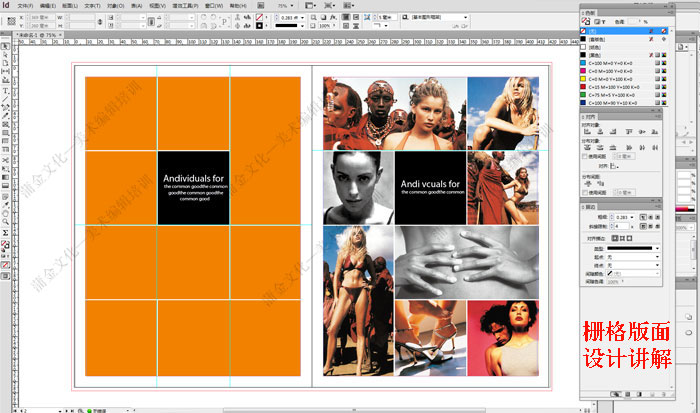Click distribute top edges icon in Align panel

pyautogui.click(x=588, y=147)
